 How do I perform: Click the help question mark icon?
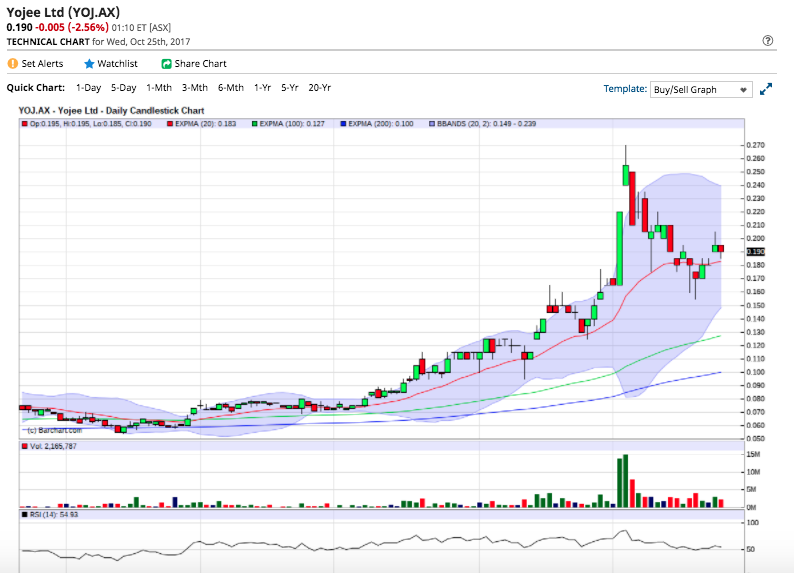[x=768, y=41]
